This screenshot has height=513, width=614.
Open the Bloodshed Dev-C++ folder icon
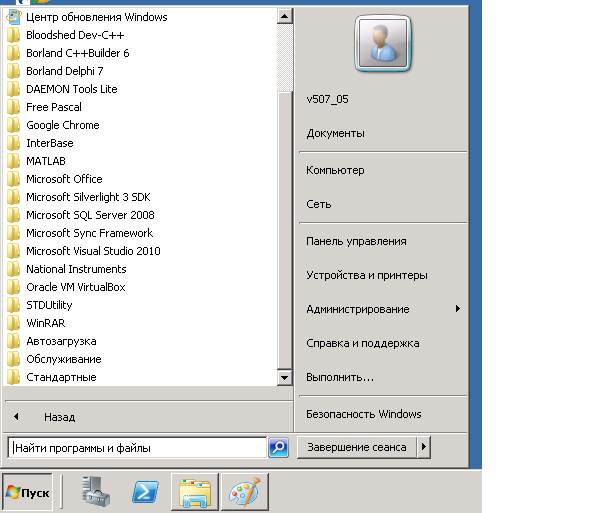14,35
